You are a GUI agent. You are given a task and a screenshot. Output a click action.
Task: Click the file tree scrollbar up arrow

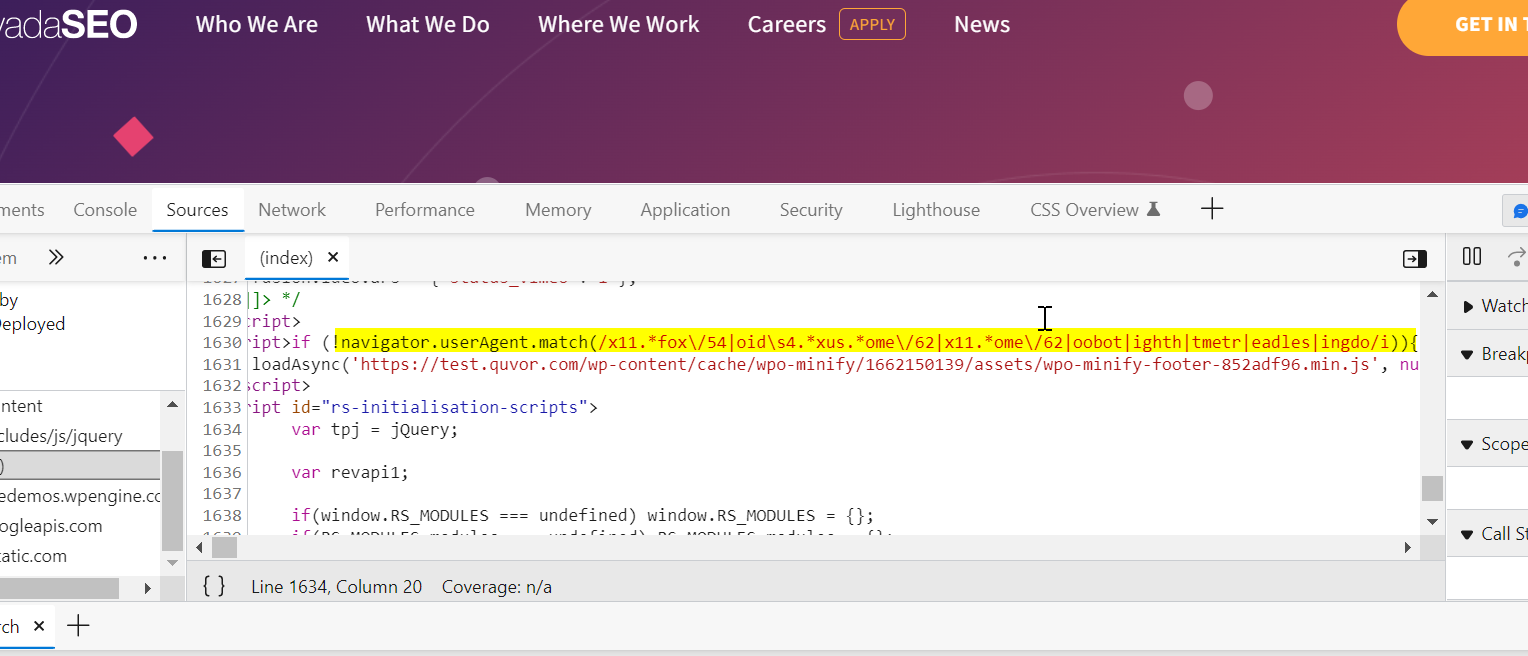173,406
